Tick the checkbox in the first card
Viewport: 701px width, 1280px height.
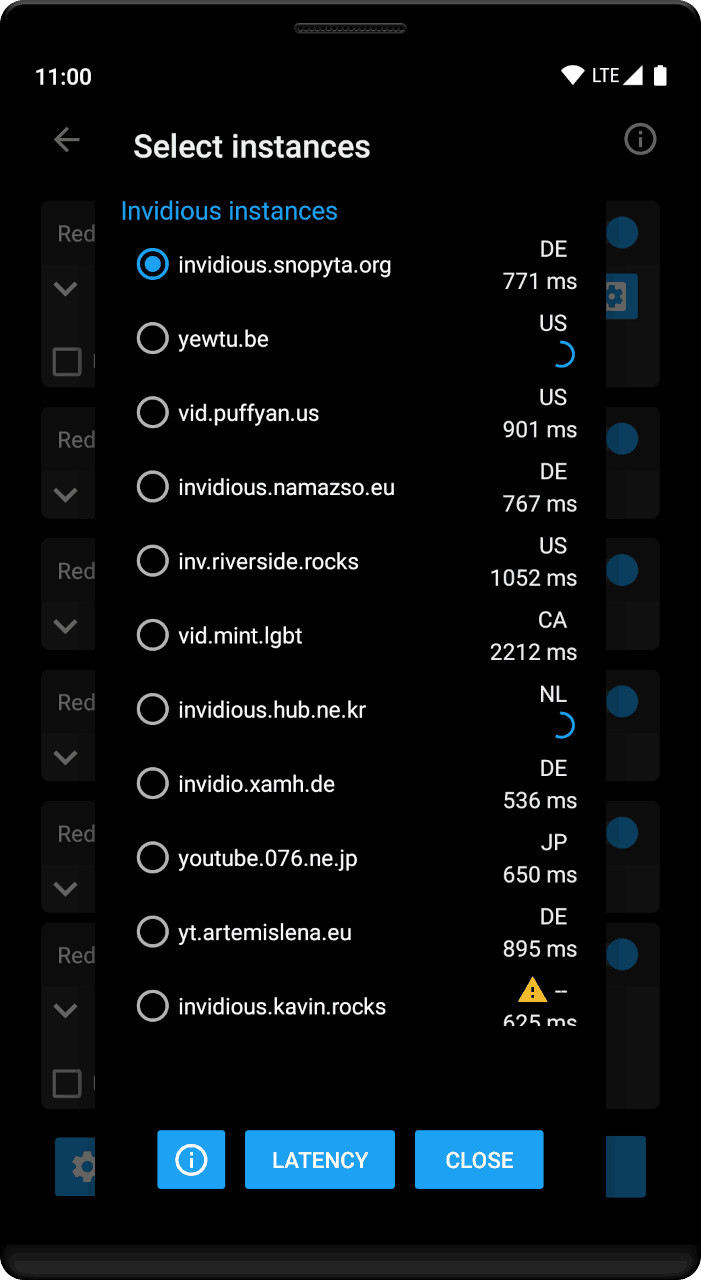67,361
